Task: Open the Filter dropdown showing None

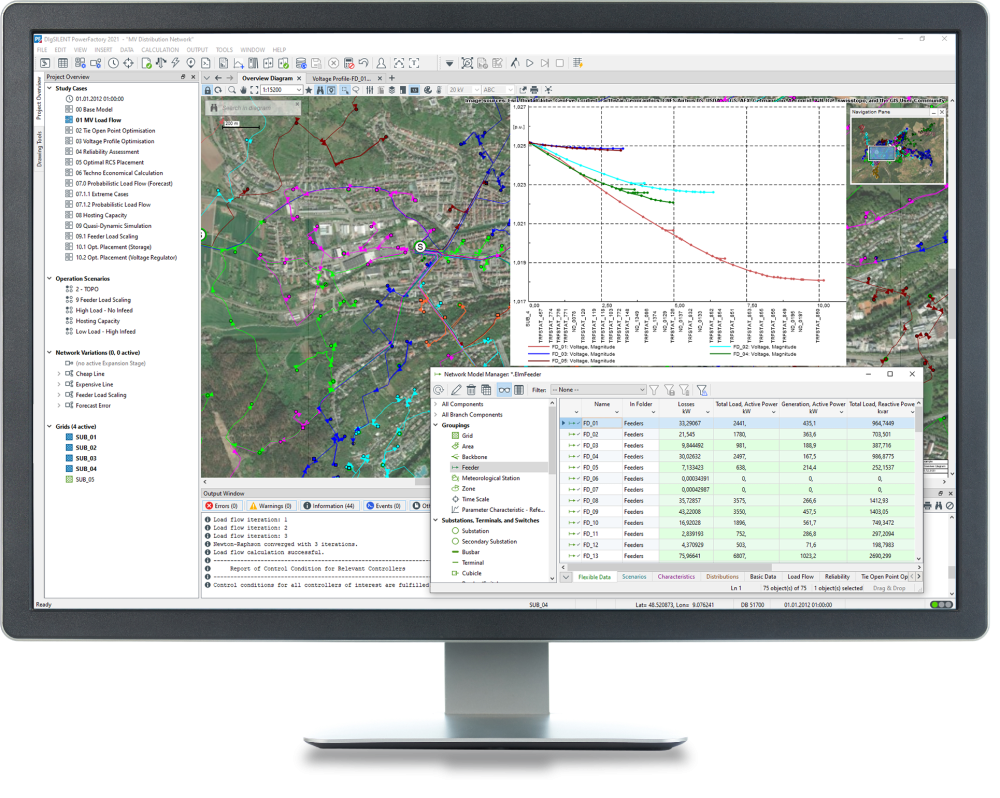Action: (x=599, y=390)
